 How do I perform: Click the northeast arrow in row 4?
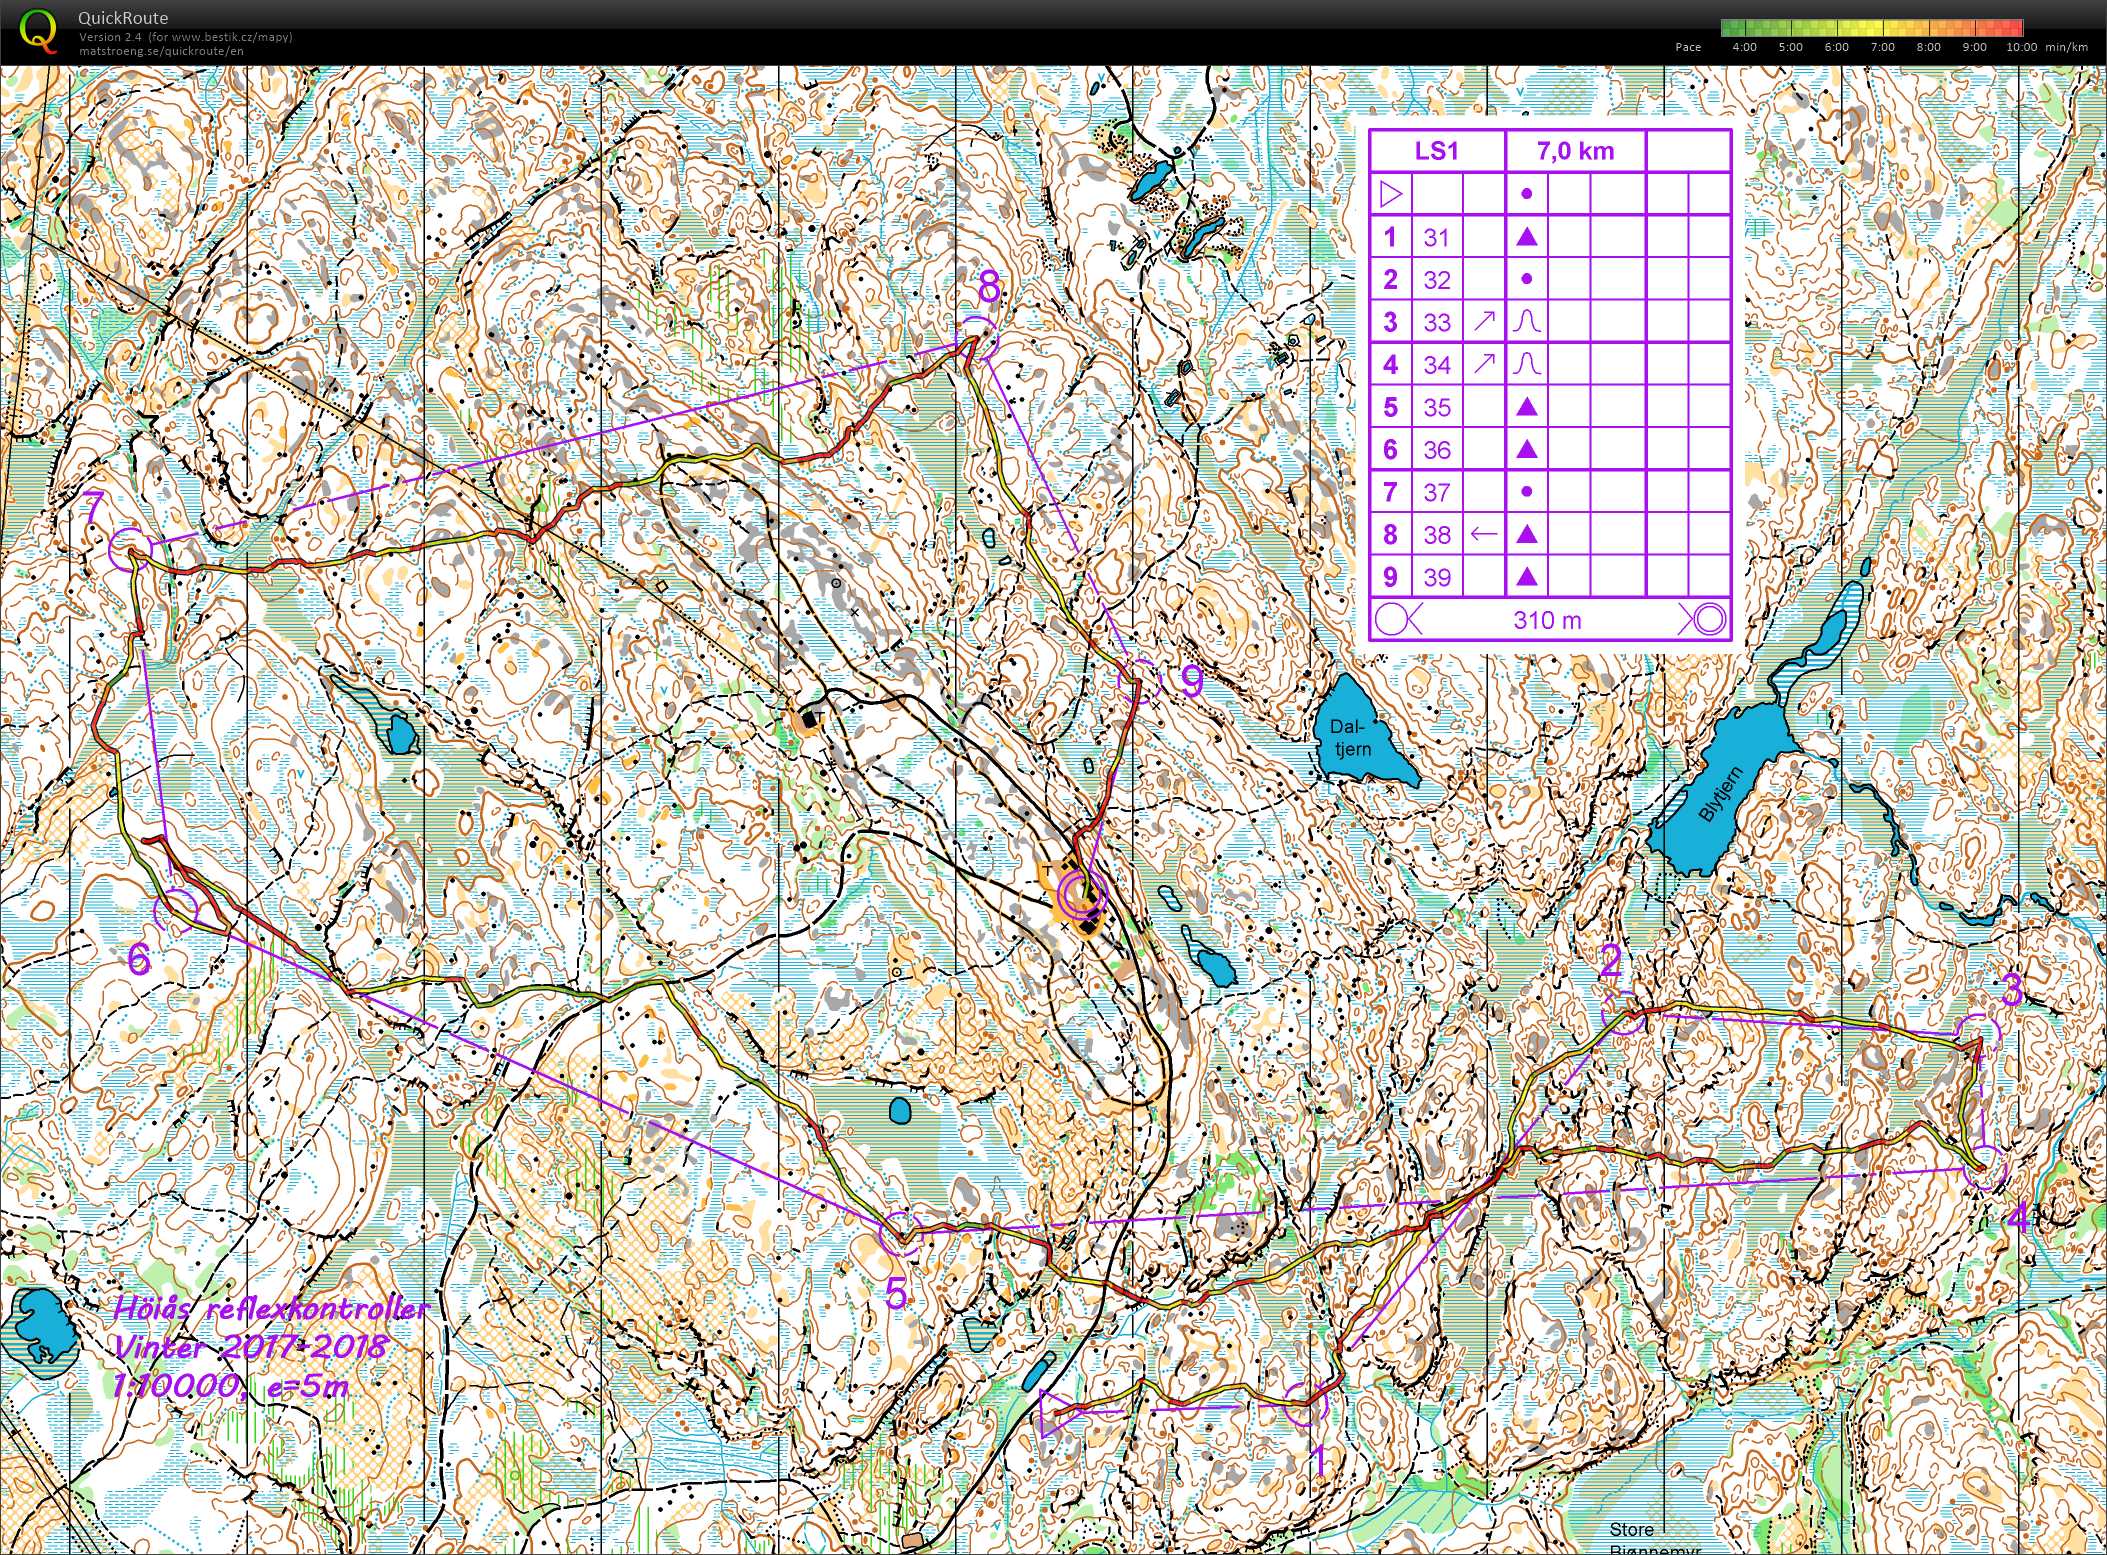coord(1484,364)
